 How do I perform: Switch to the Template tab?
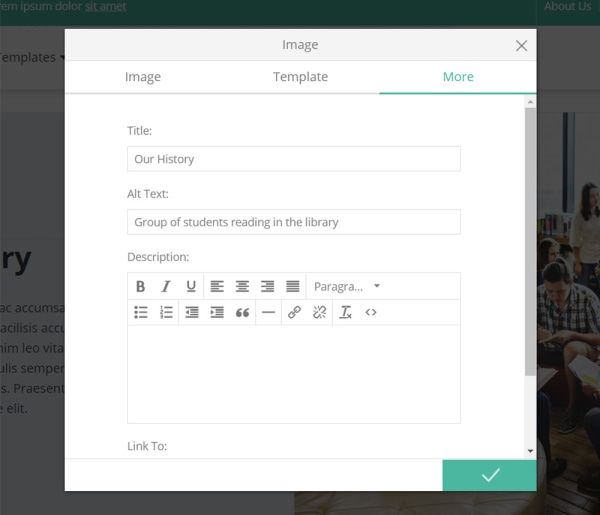300,77
